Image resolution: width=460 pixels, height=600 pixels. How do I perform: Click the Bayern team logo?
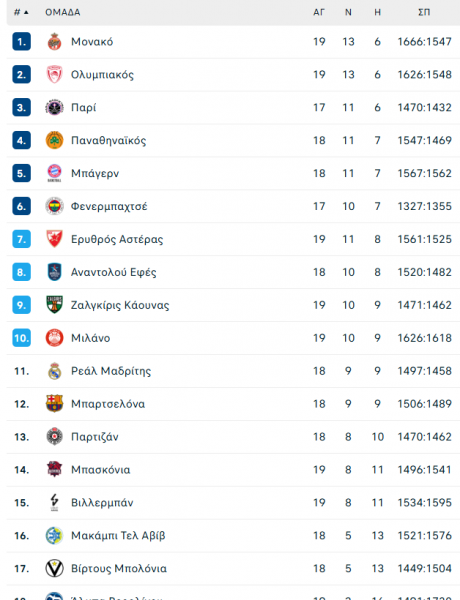(x=54, y=173)
